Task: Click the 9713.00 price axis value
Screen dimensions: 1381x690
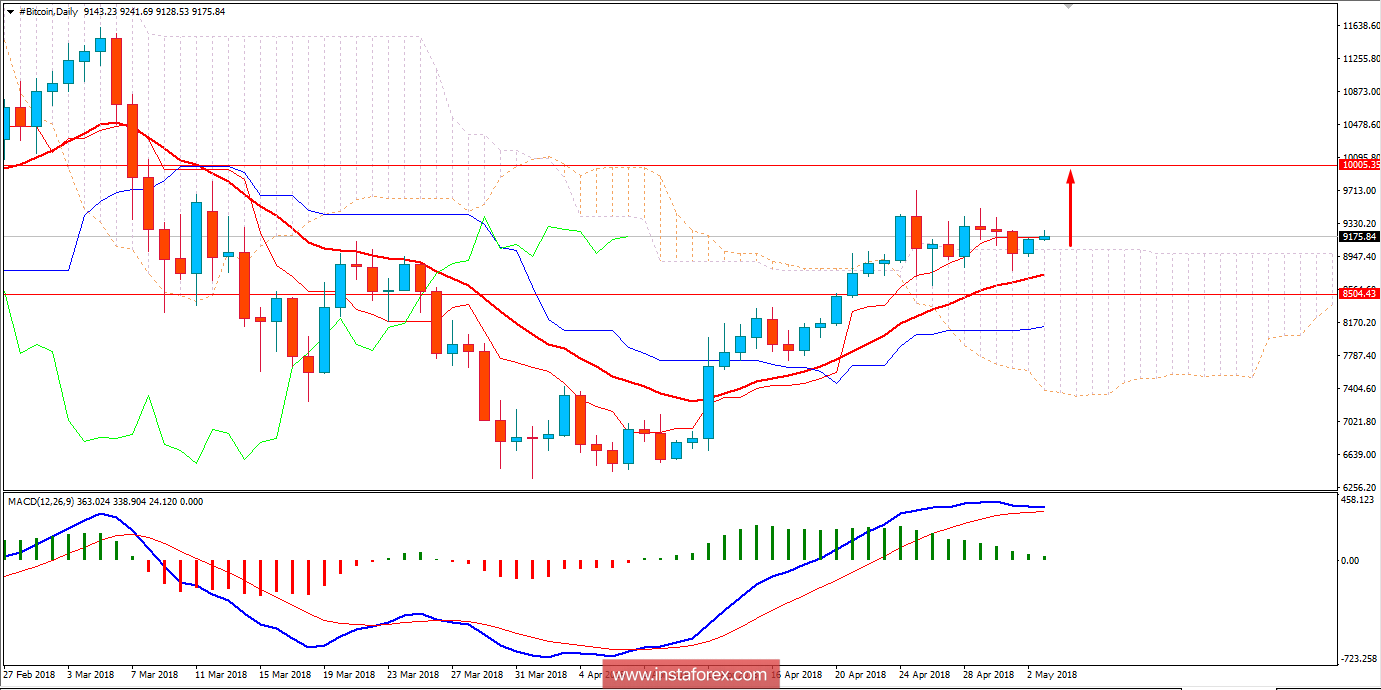Action: [x=1361, y=190]
